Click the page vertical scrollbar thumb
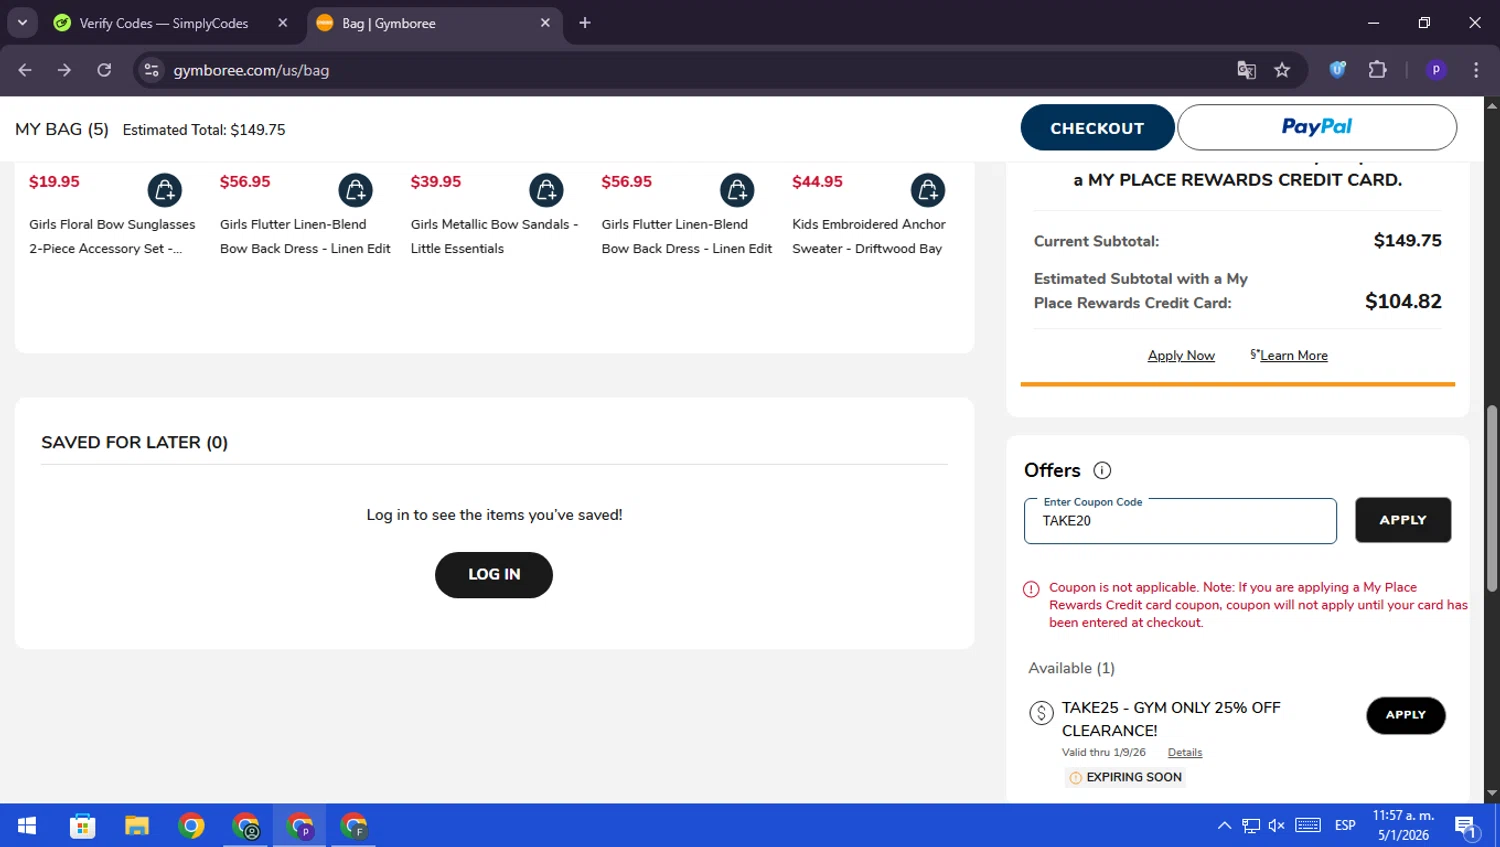 (1492, 498)
